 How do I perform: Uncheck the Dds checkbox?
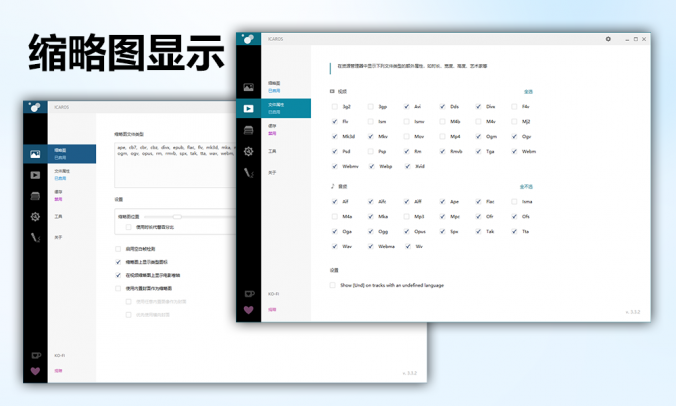(442, 106)
